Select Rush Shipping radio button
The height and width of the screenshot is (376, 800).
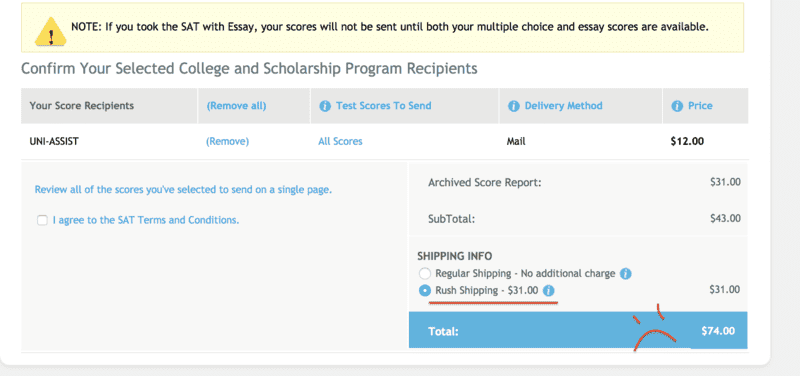click(x=424, y=291)
